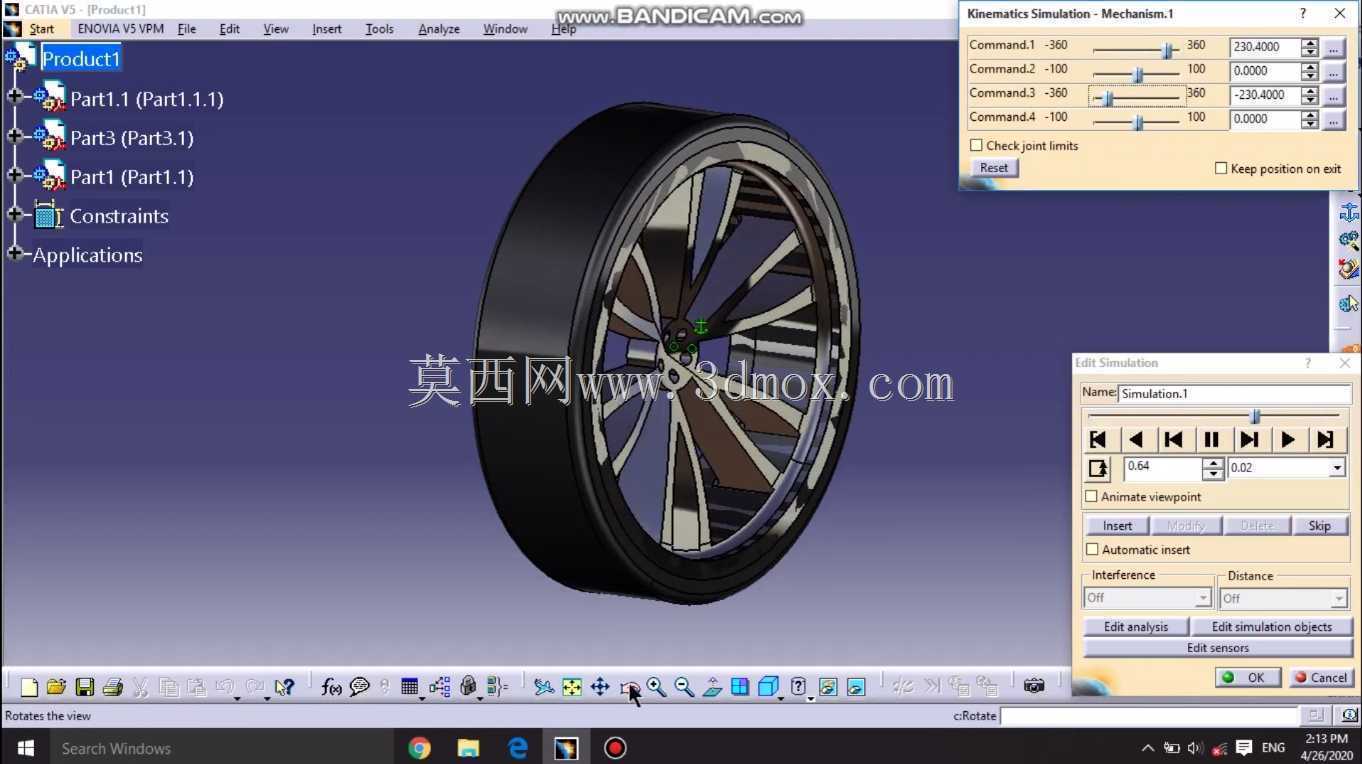Click the Save floppy disk icon
1362x764 pixels.
point(85,687)
